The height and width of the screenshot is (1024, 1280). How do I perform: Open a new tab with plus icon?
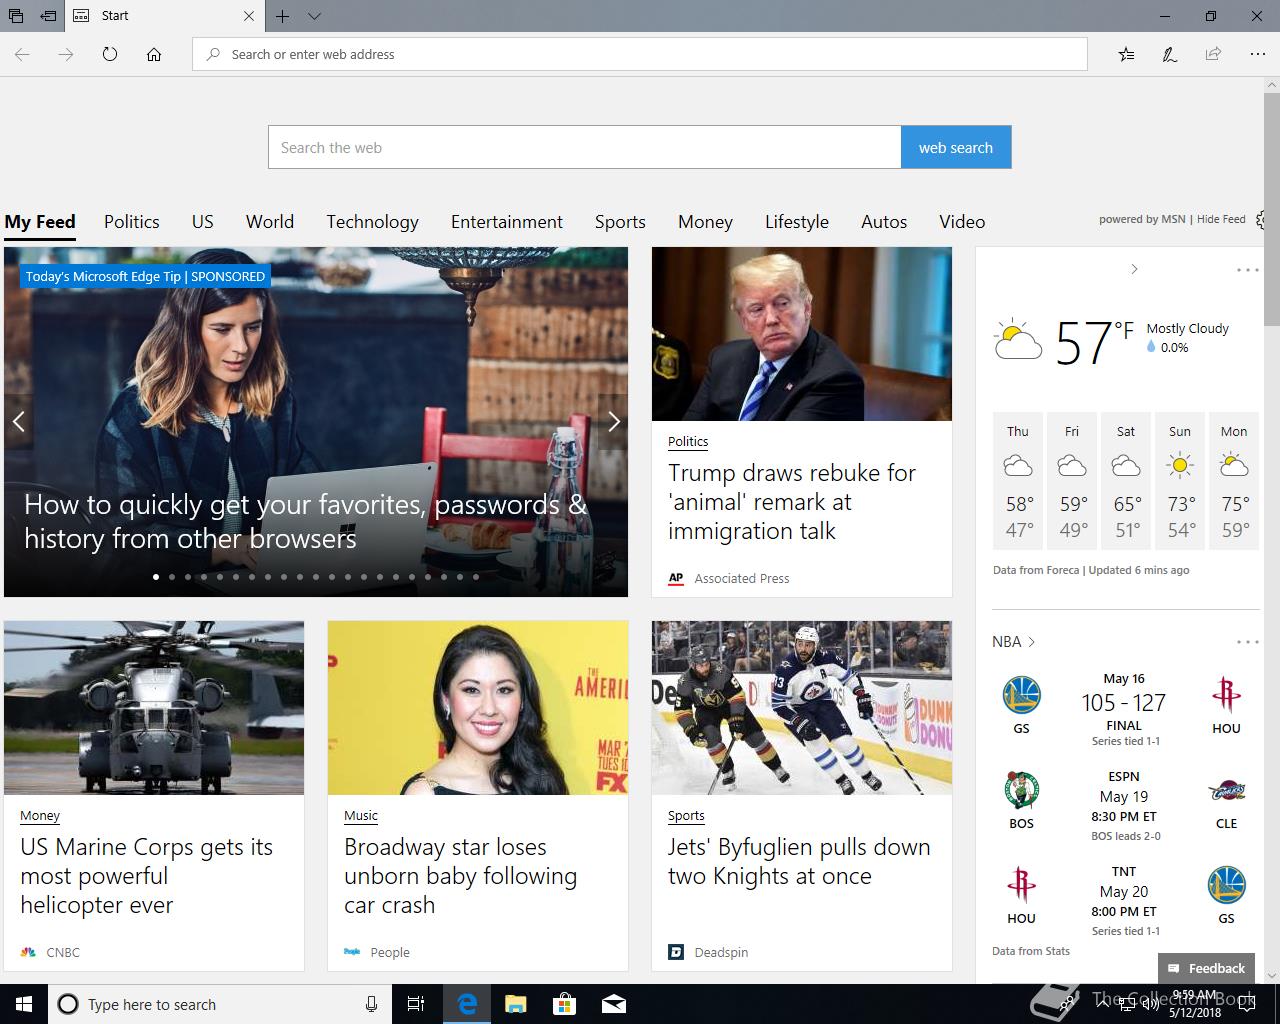pyautogui.click(x=283, y=16)
